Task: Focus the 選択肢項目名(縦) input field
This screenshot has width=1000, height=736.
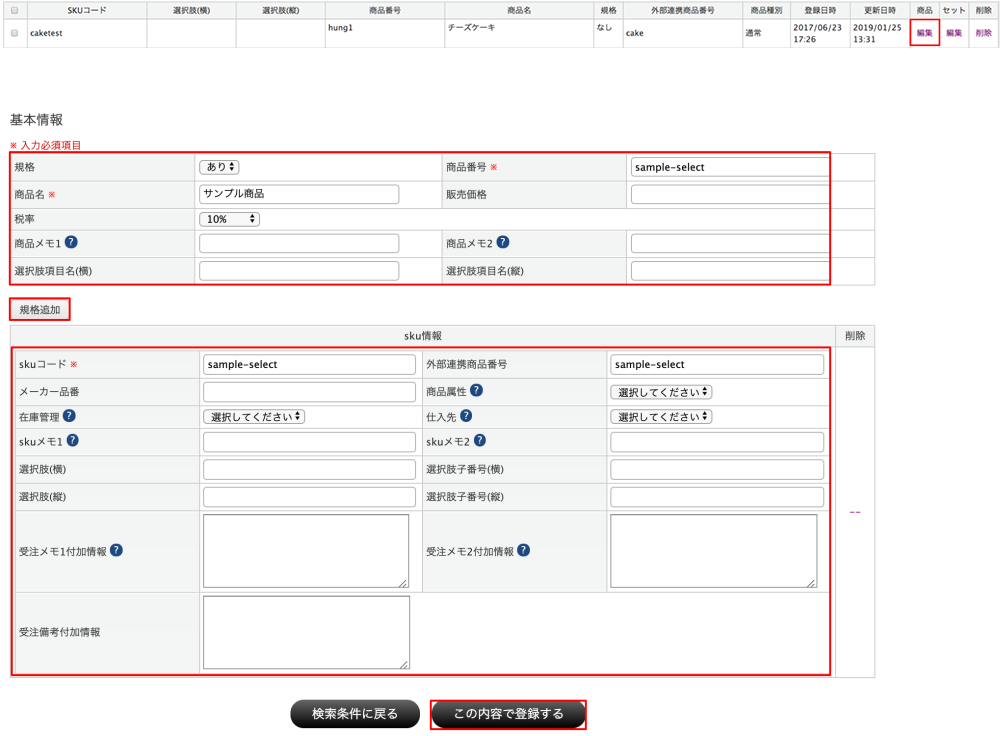Action: coord(730,270)
